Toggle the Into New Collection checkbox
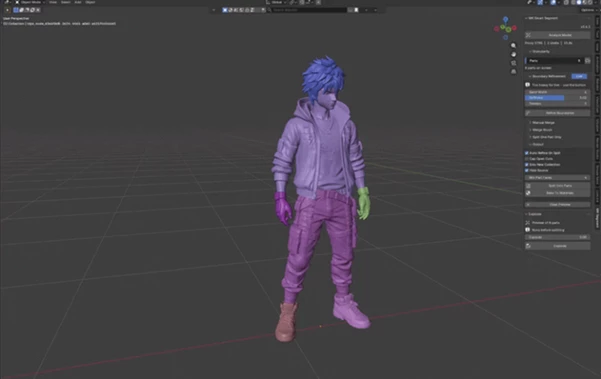The width and height of the screenshot is (601, 379). 527,164
